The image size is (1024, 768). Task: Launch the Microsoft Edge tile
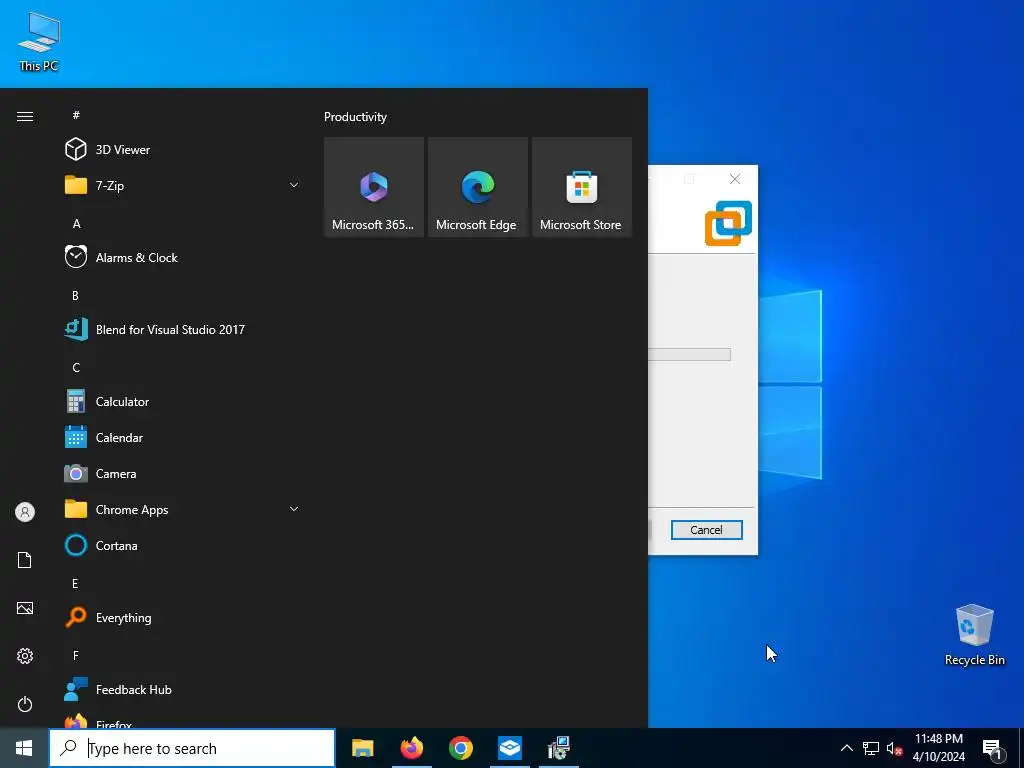coord(477,187)
